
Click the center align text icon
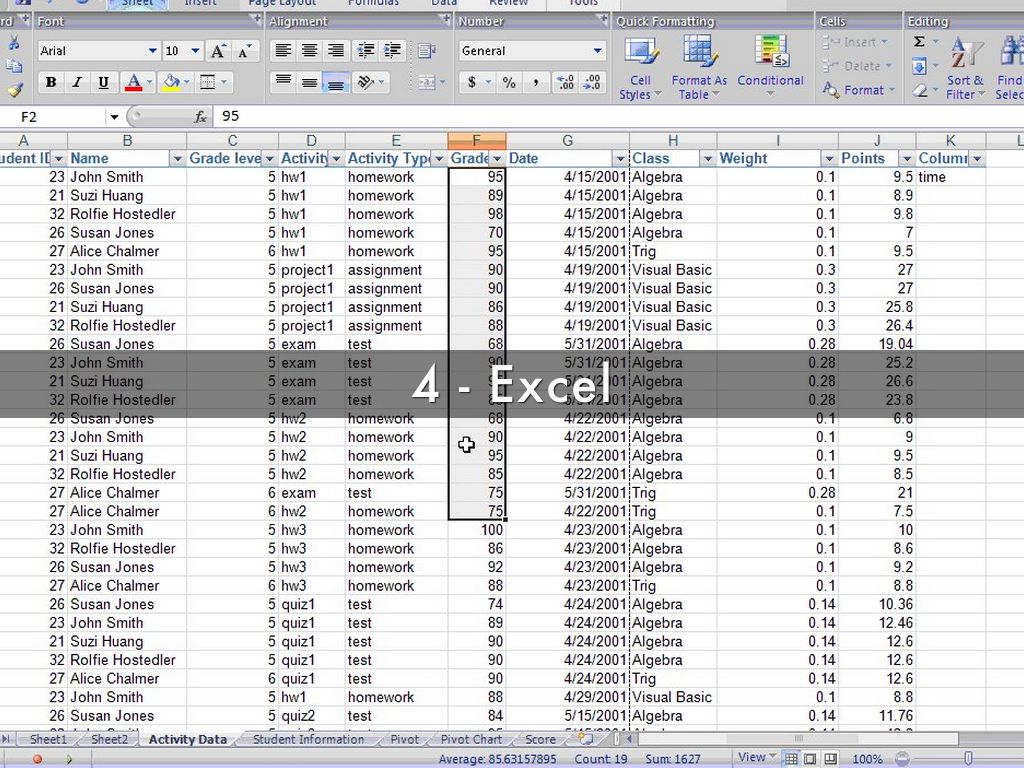point(310,51)
